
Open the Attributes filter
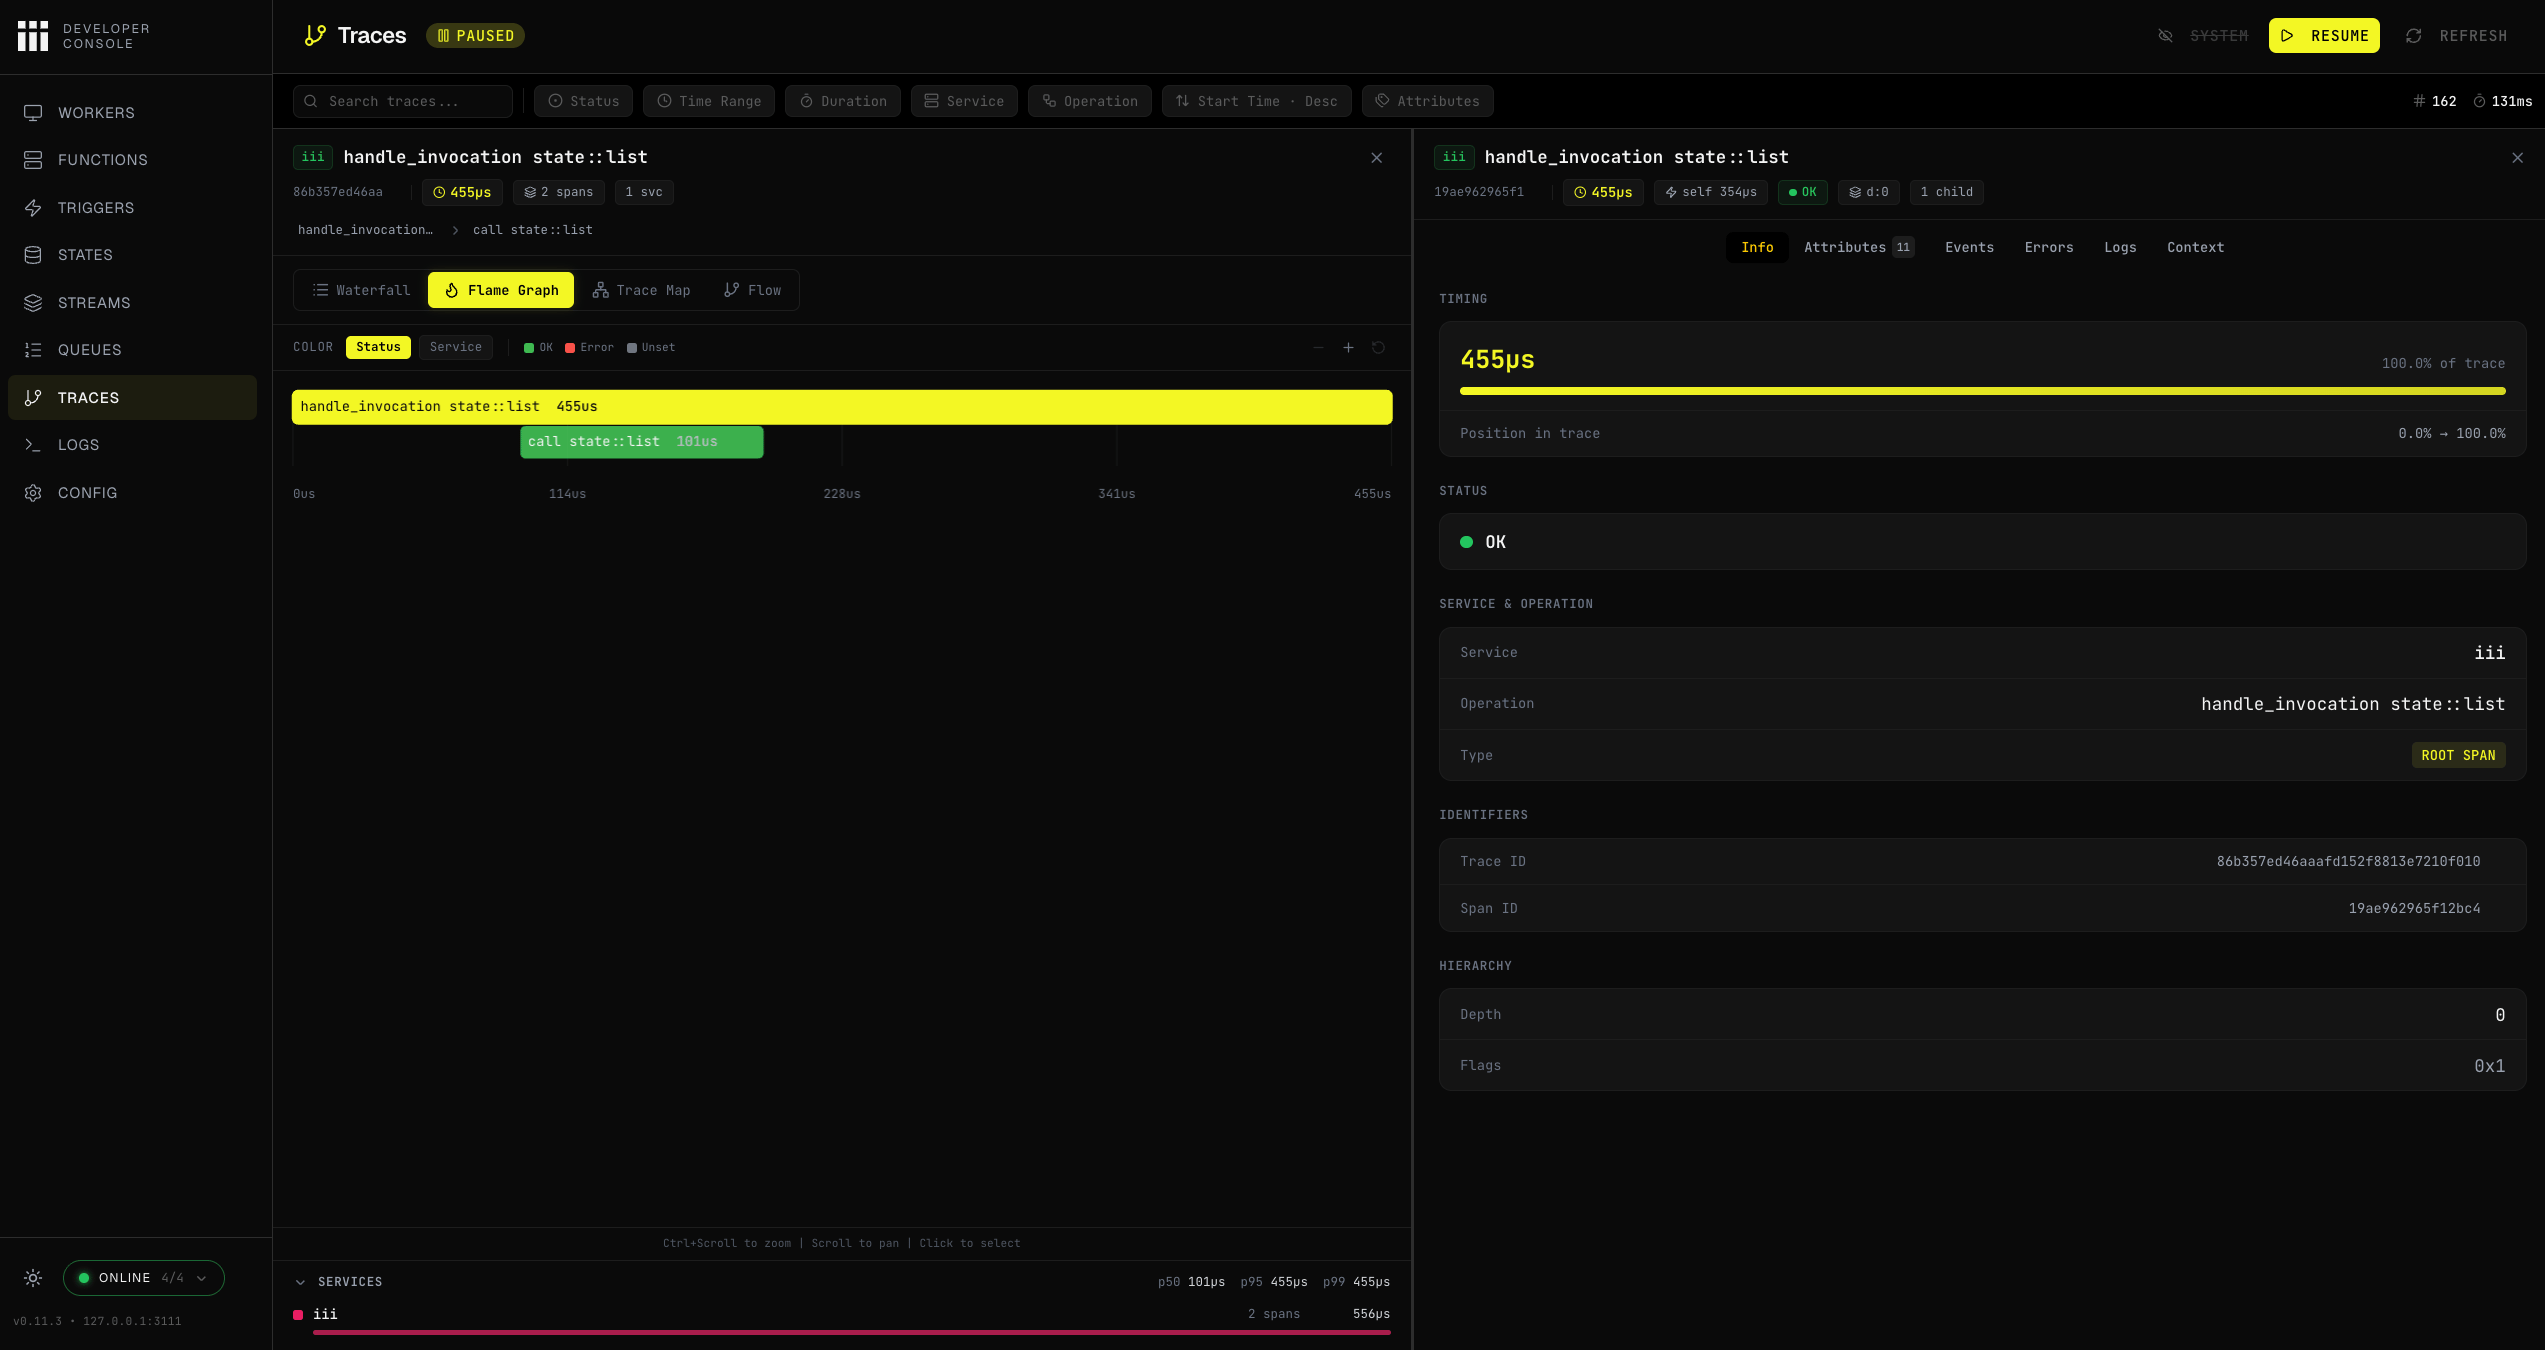click(1428, 101)
